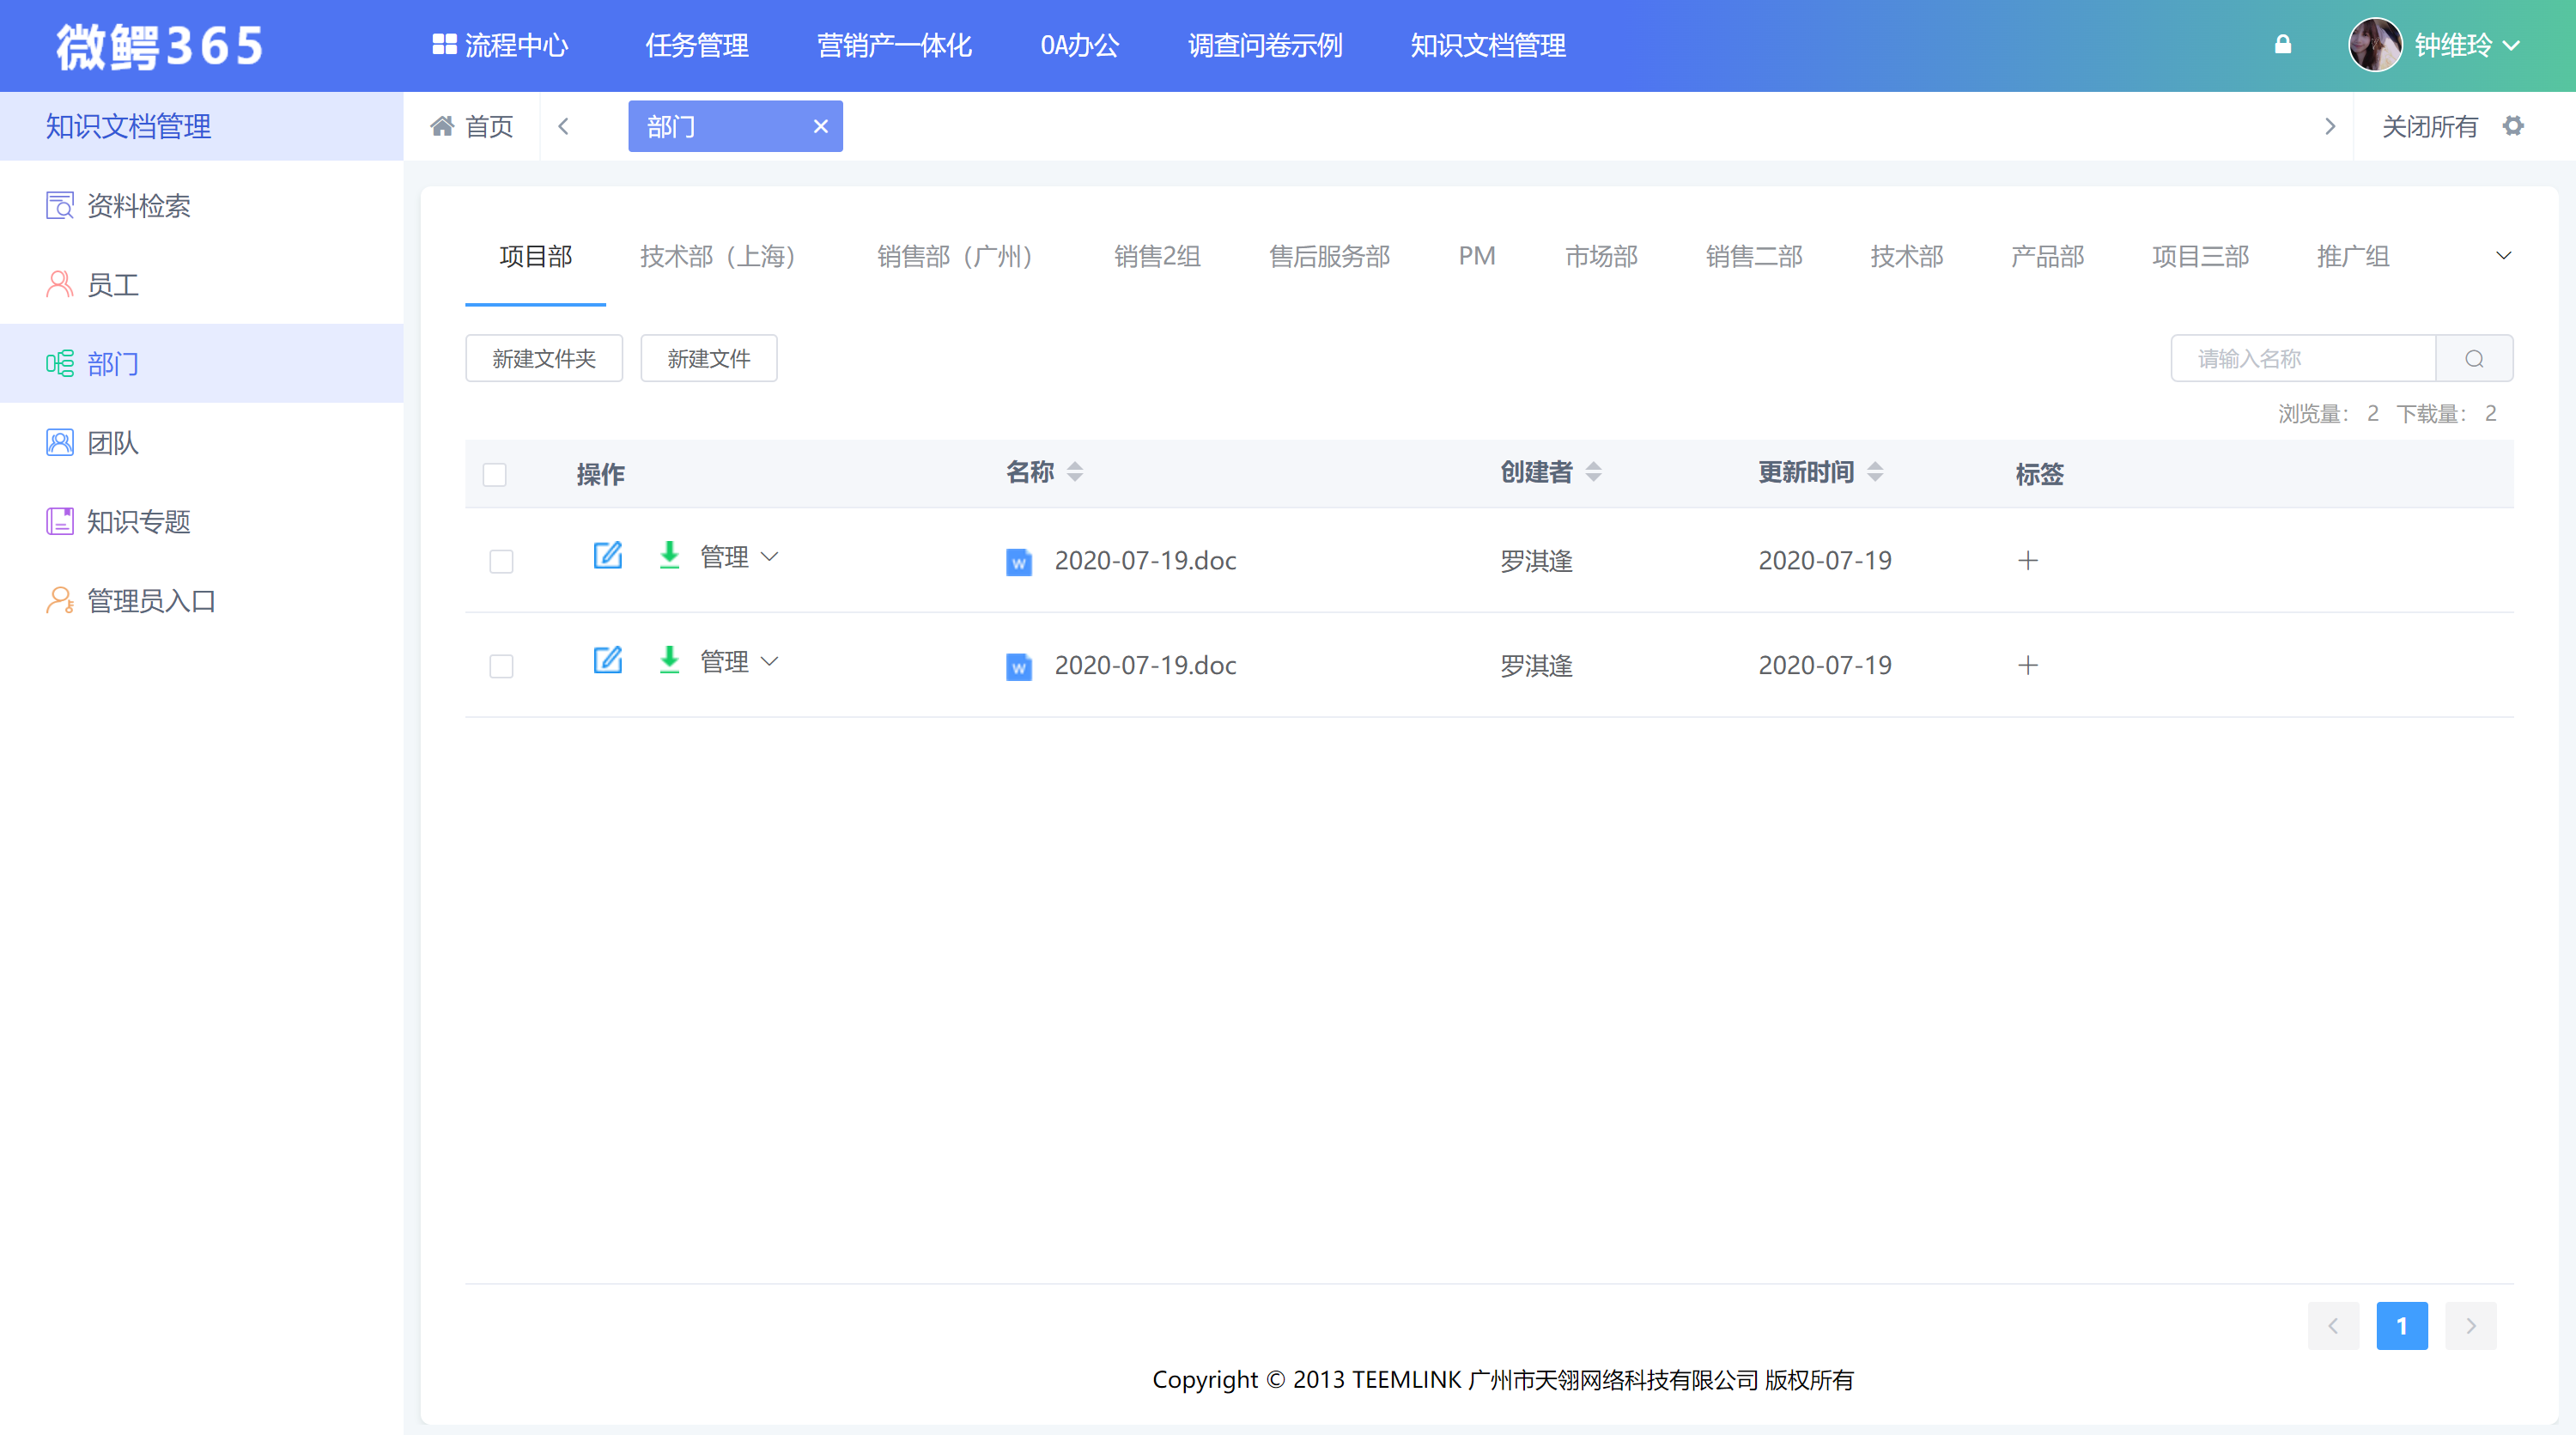Check the first document row checkbox
The width and height of the screenshot is (2576, 1435).
coord(501,562)
